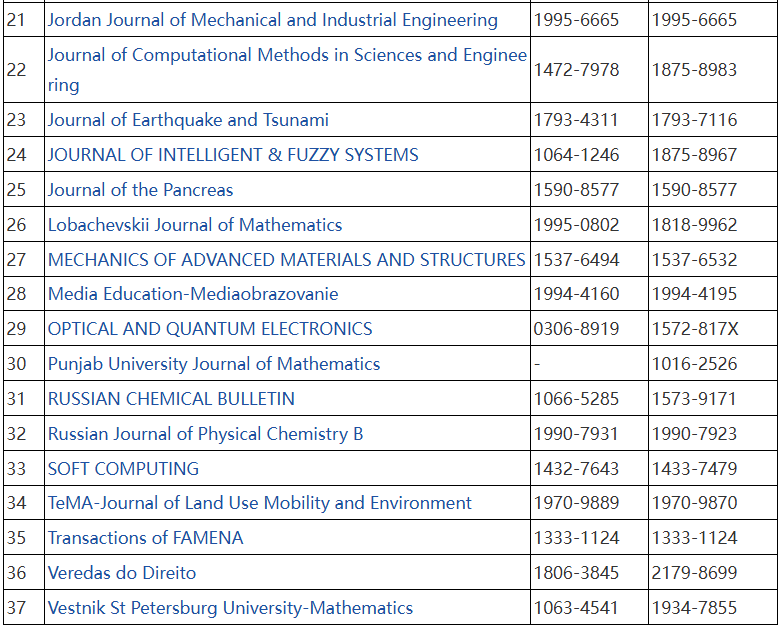Select ISSN 1994-4195 cell
The height and width of the screenshot is (630, 782).
click(x=713, y=294)
